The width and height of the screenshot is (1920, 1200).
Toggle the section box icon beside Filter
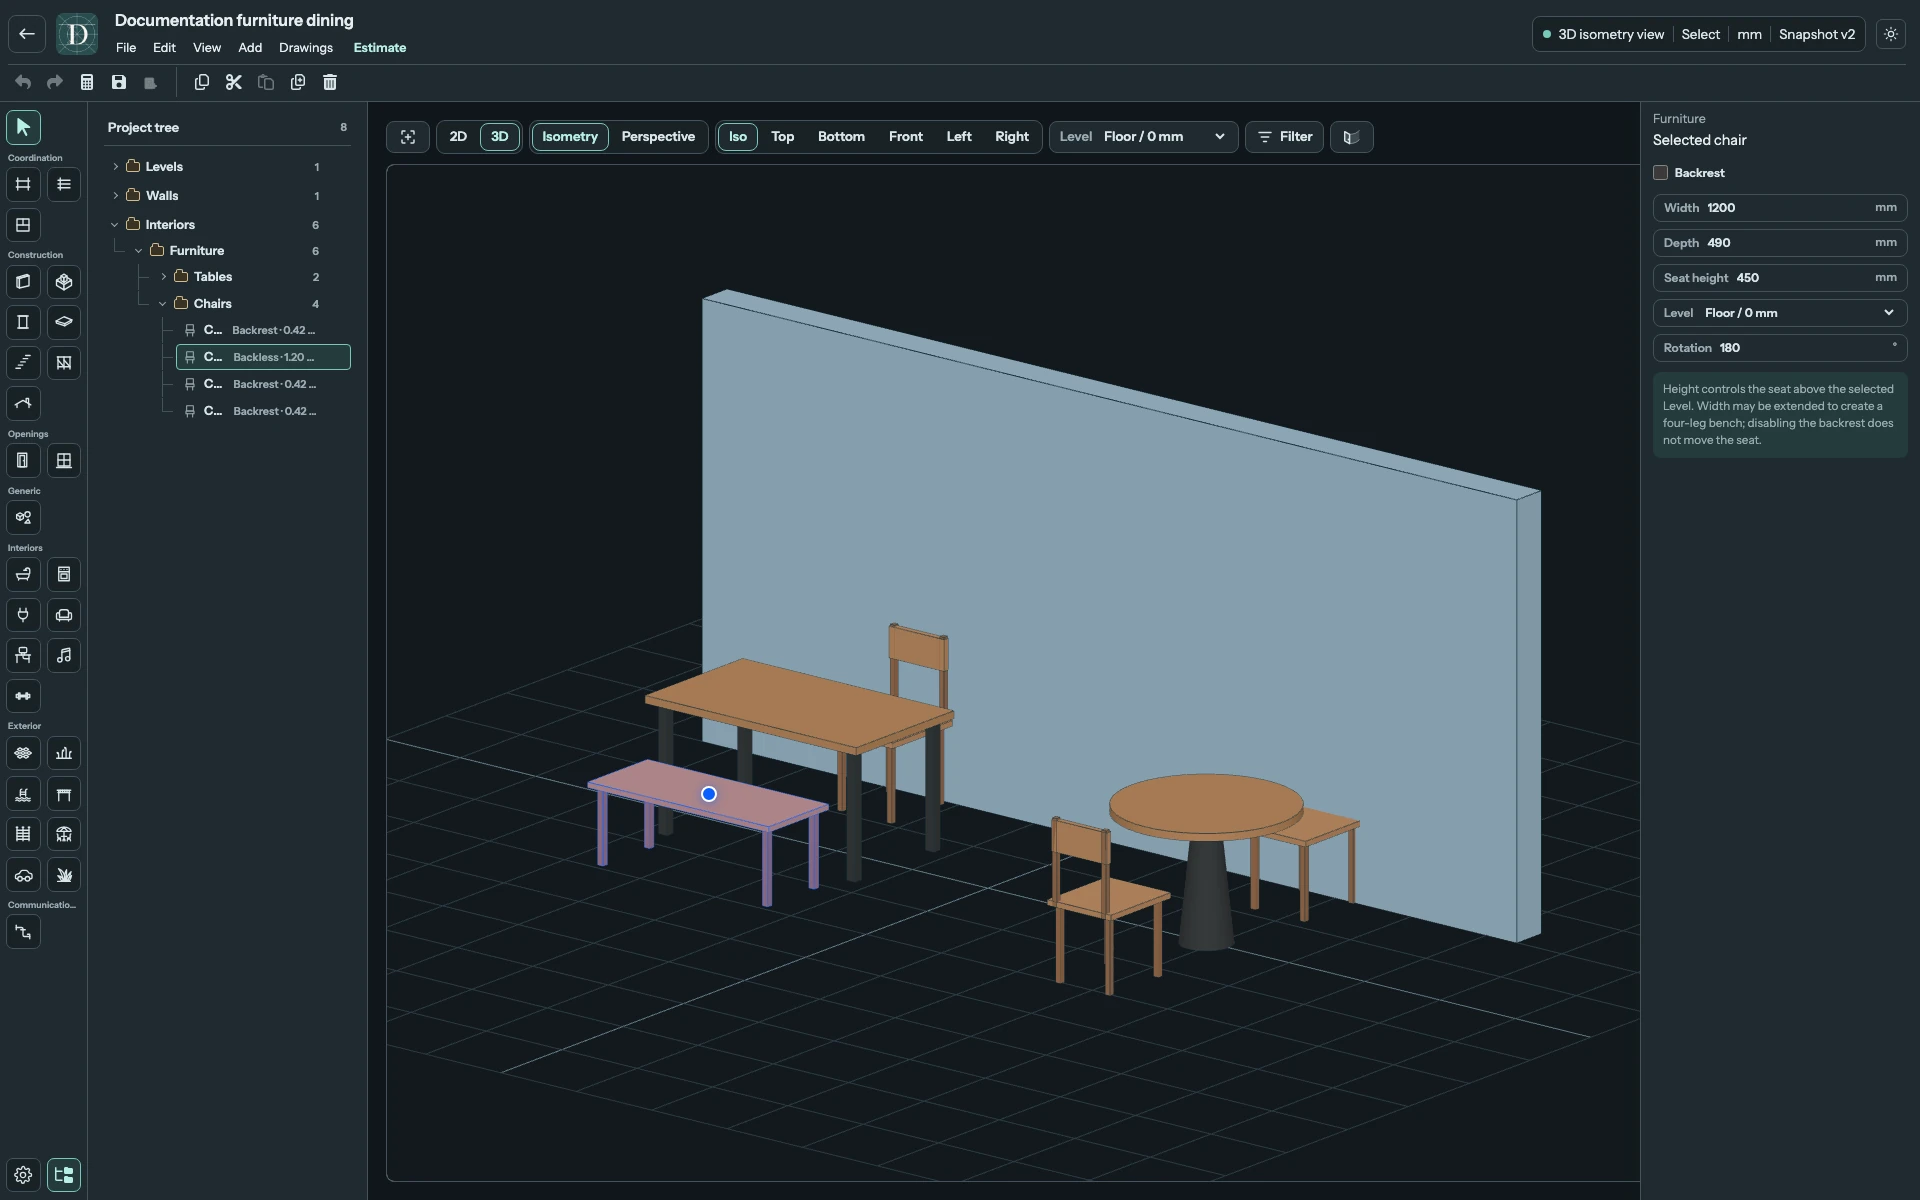pyautogui.click(x=1352, y=137)
